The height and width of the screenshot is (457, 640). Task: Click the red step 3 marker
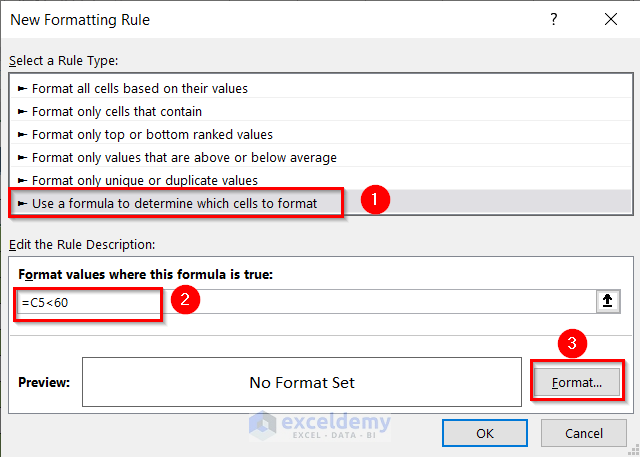point(571,344)
